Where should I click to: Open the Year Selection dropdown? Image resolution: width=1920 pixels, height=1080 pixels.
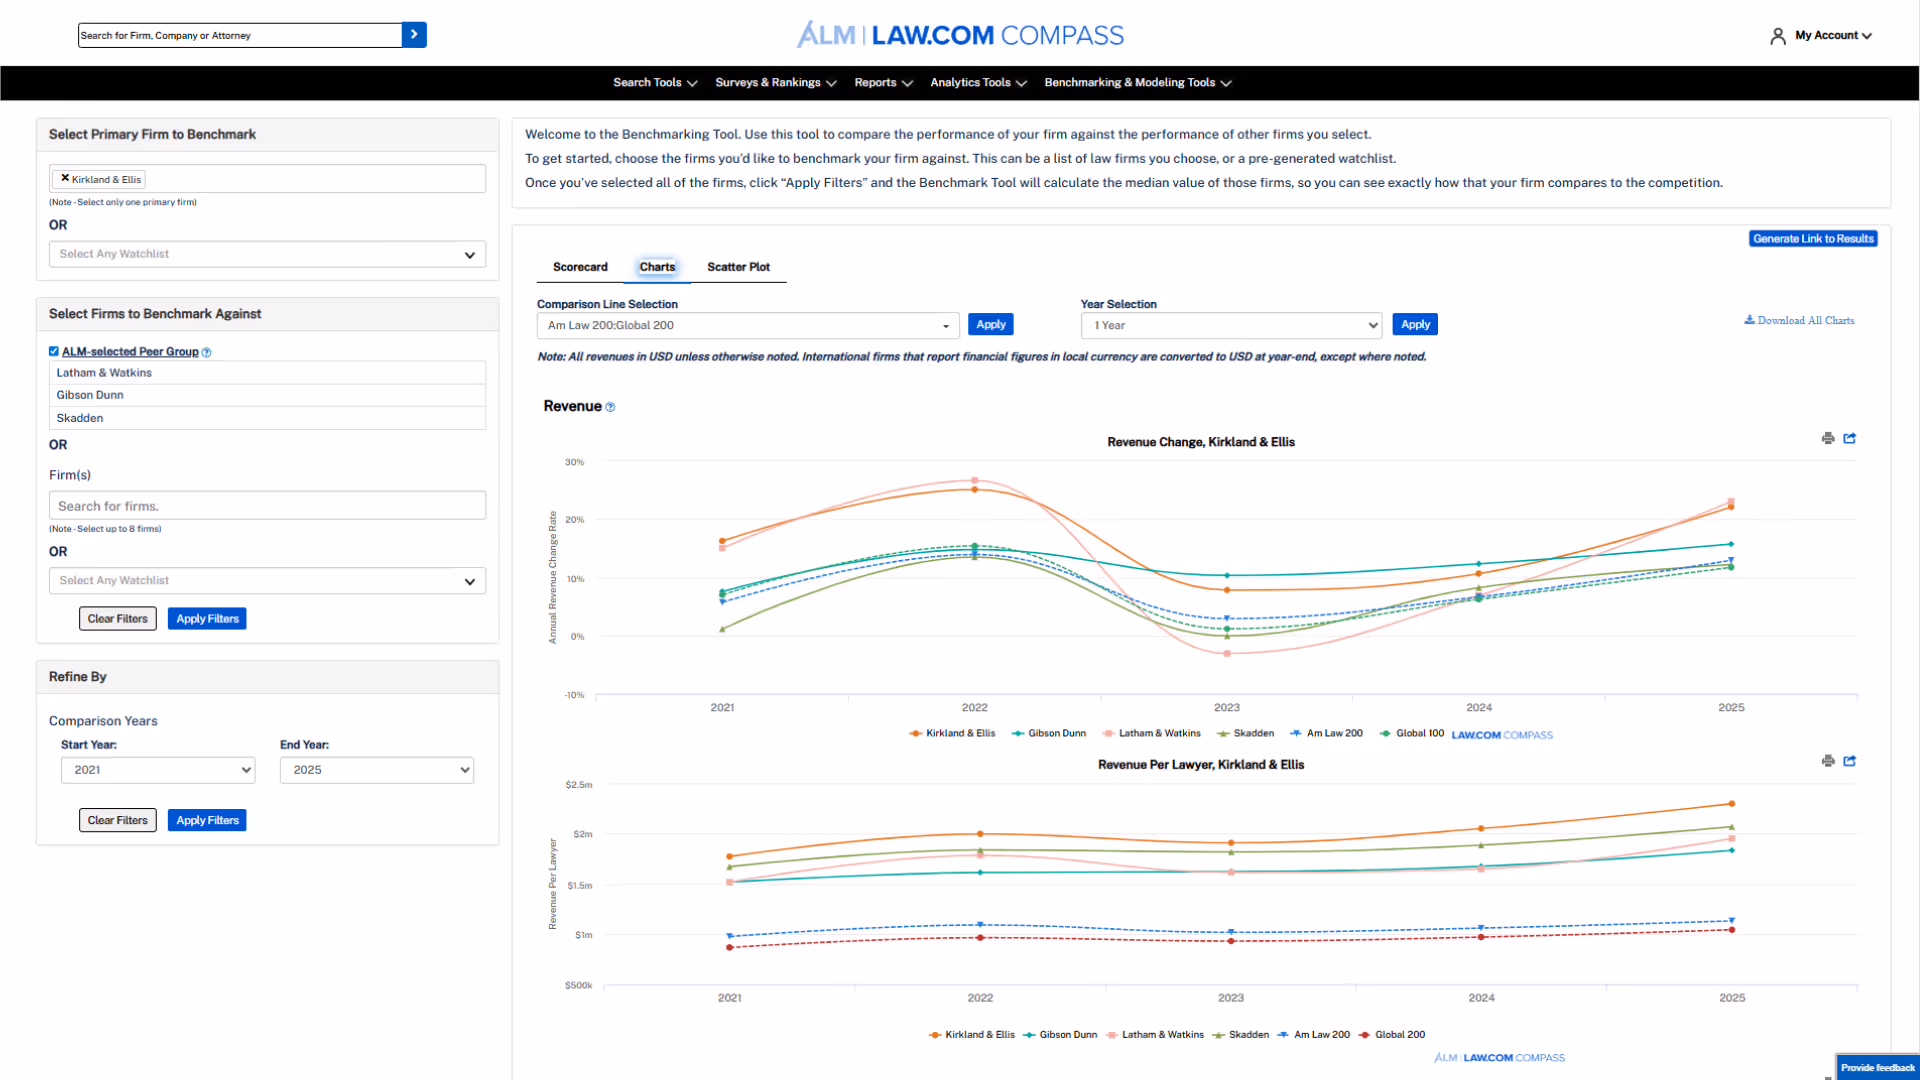(1231, 325)
